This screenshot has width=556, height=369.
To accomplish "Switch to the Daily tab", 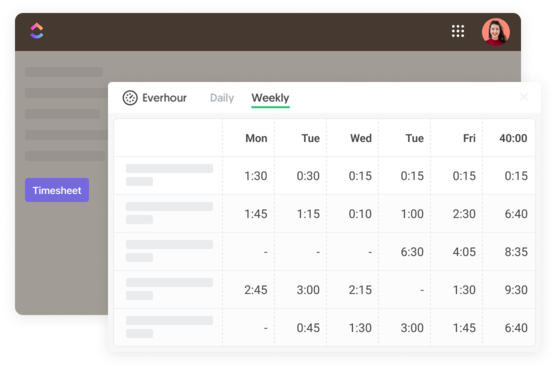I will pyautogui.click(x=222, y=98).
